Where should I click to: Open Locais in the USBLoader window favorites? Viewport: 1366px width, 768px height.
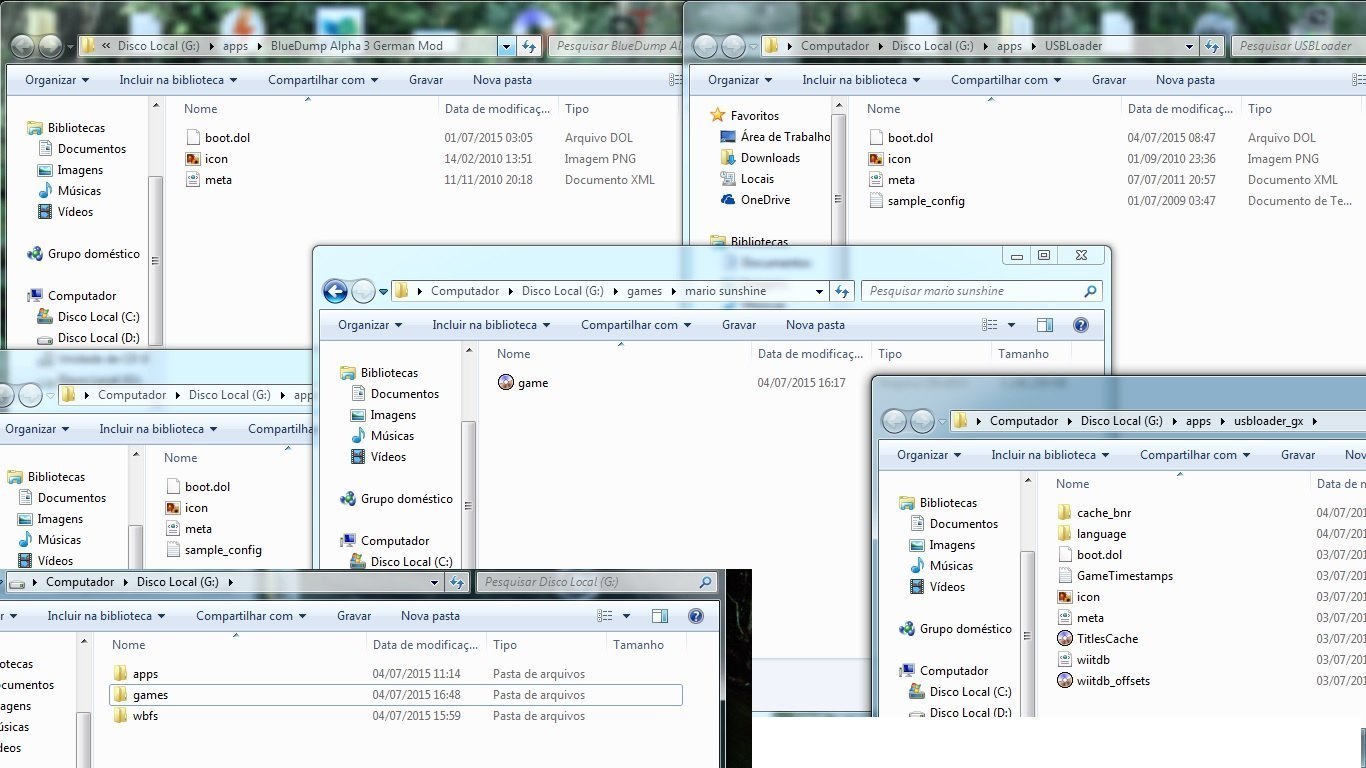747,179
